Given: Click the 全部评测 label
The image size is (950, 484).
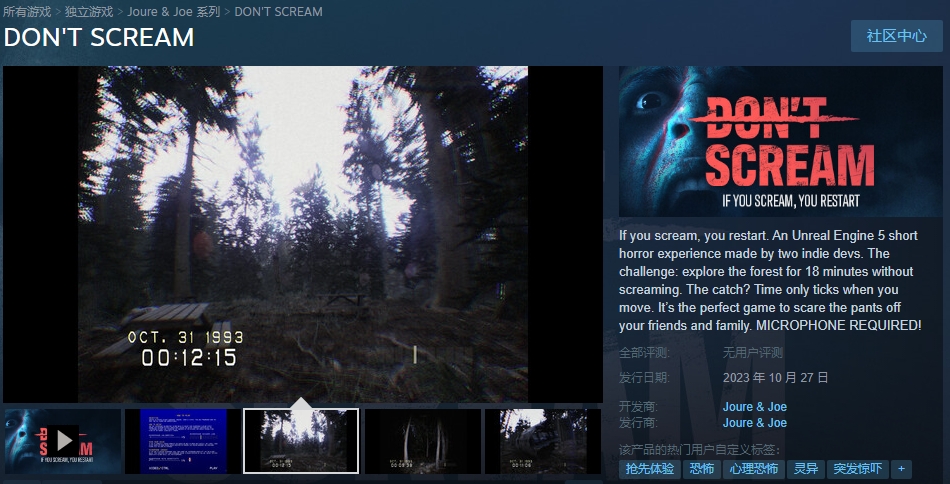Looking at the screenshot, I should (645, 353).
